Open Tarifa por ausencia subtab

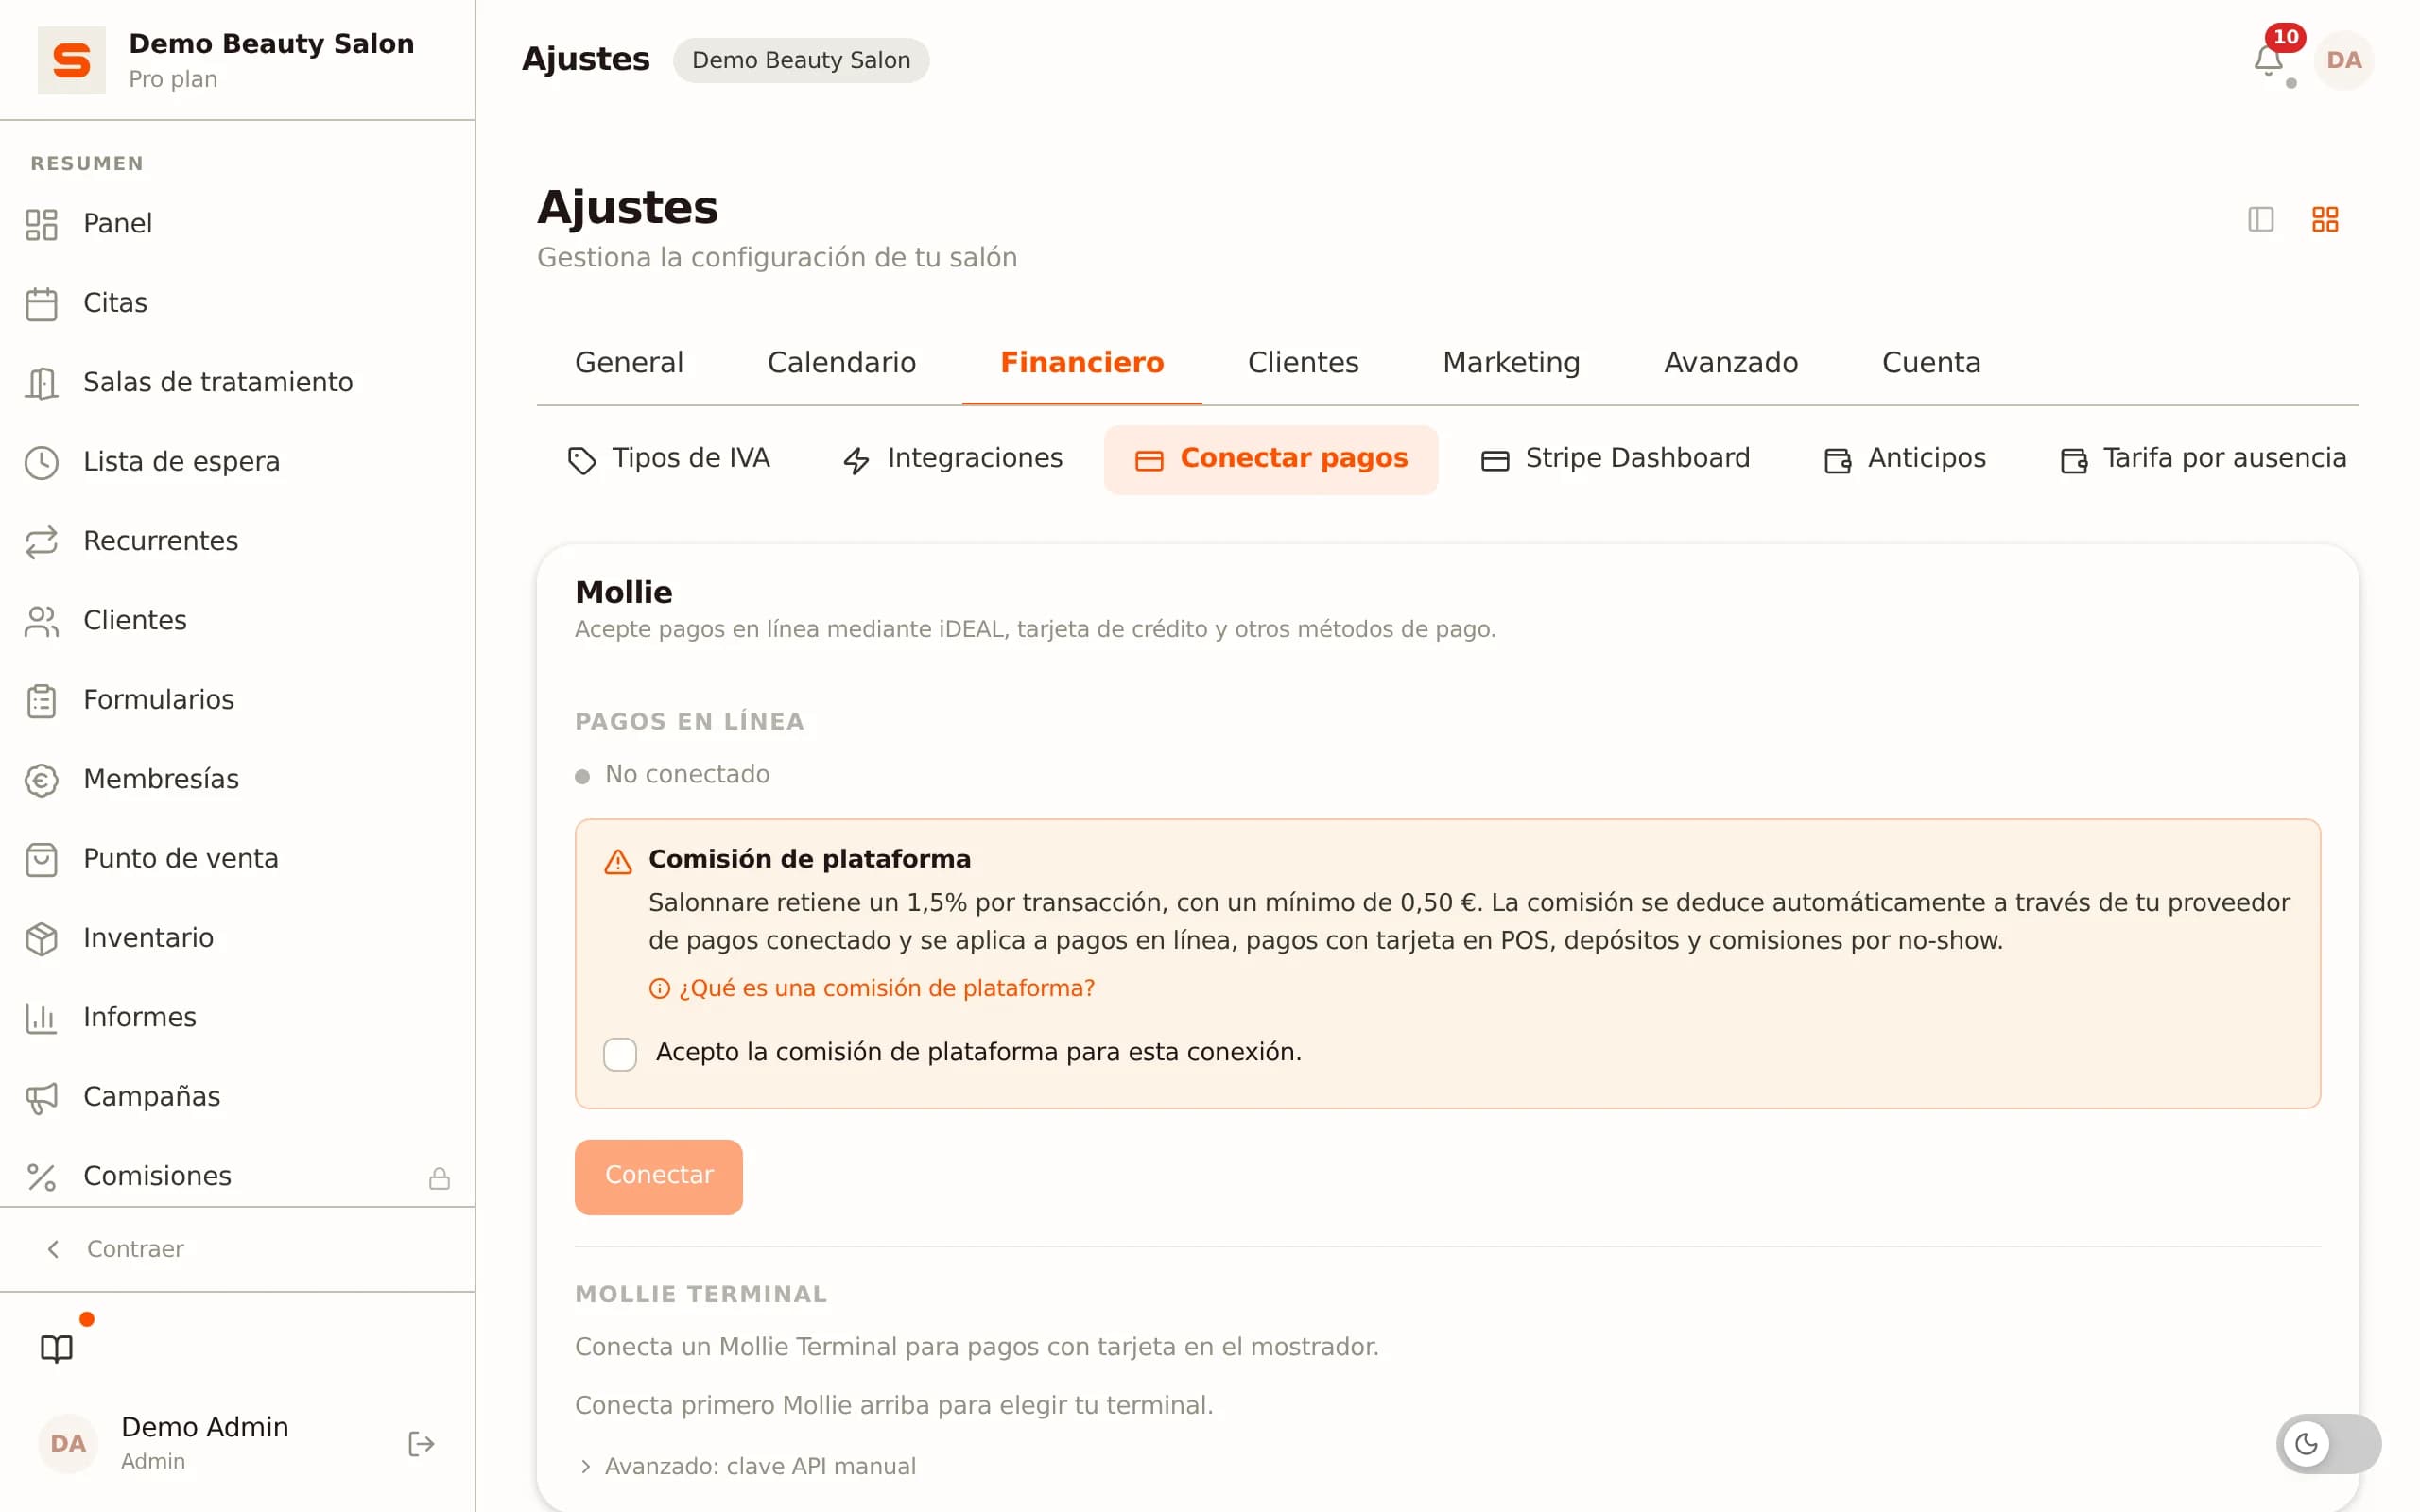[2203, 459]
